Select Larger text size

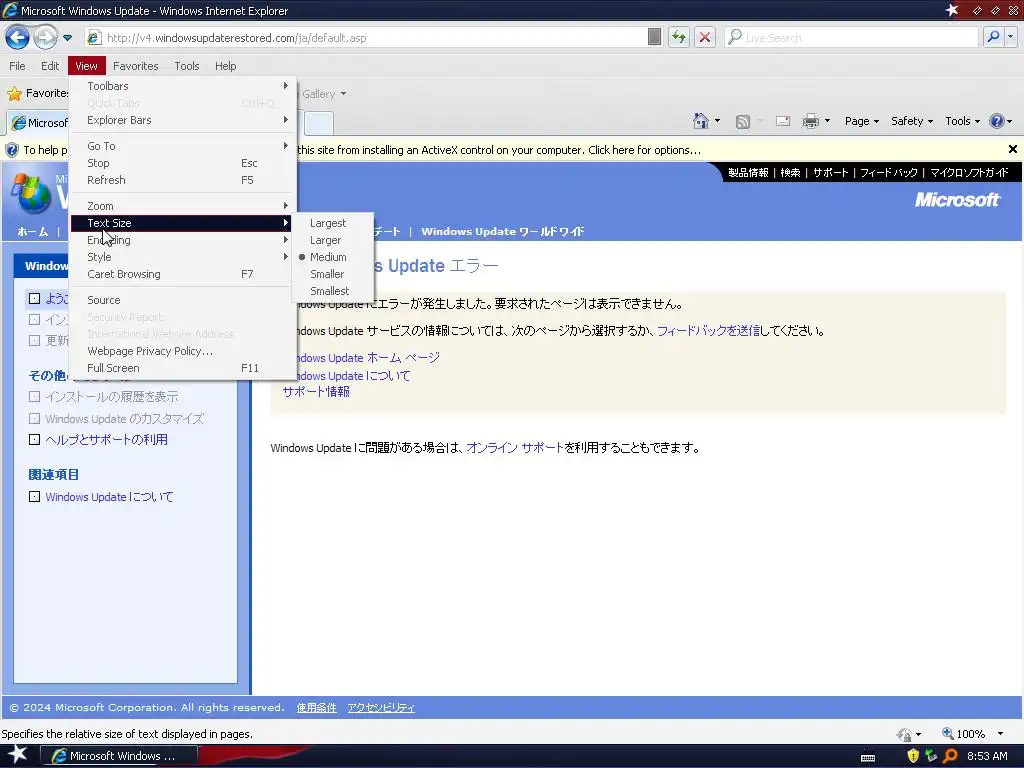click(332, 240)
